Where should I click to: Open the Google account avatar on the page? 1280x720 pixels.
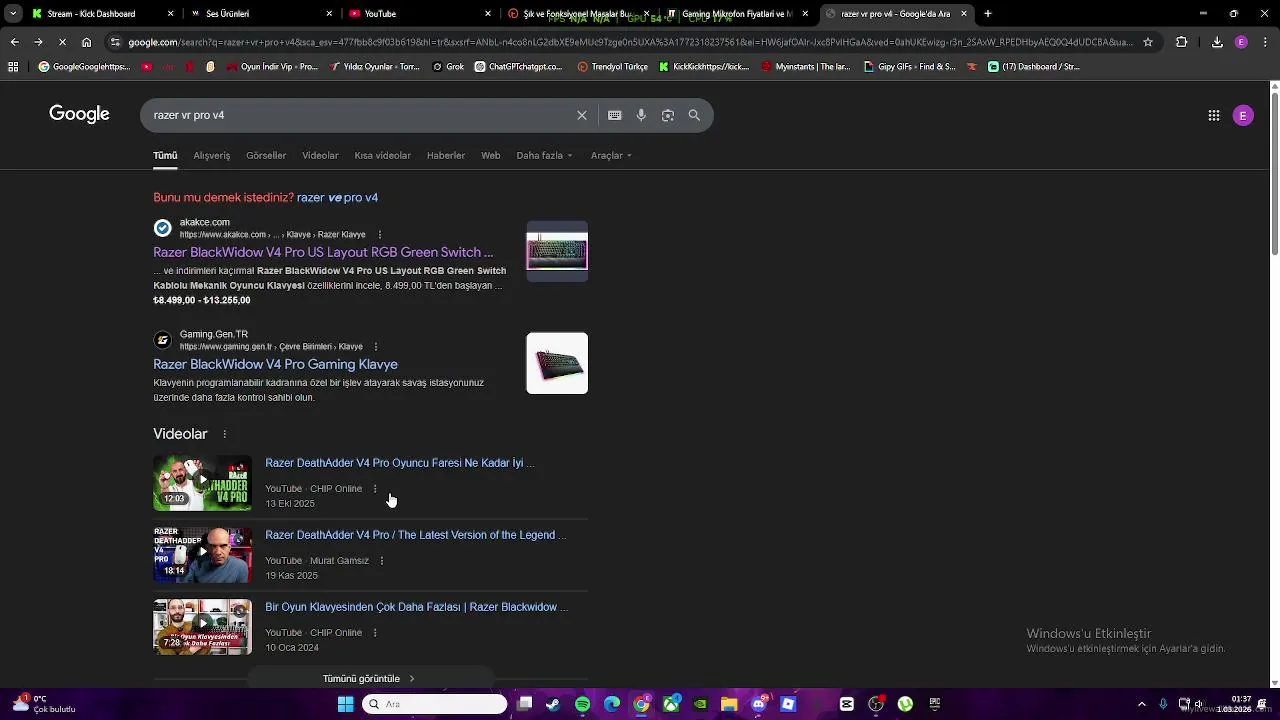coord(1243,115)
